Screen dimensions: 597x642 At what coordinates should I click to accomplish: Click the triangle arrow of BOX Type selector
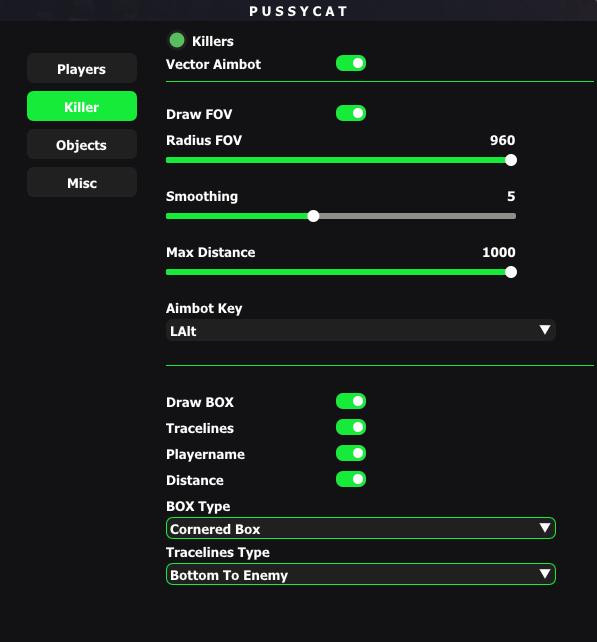click(x=545, y=528)
